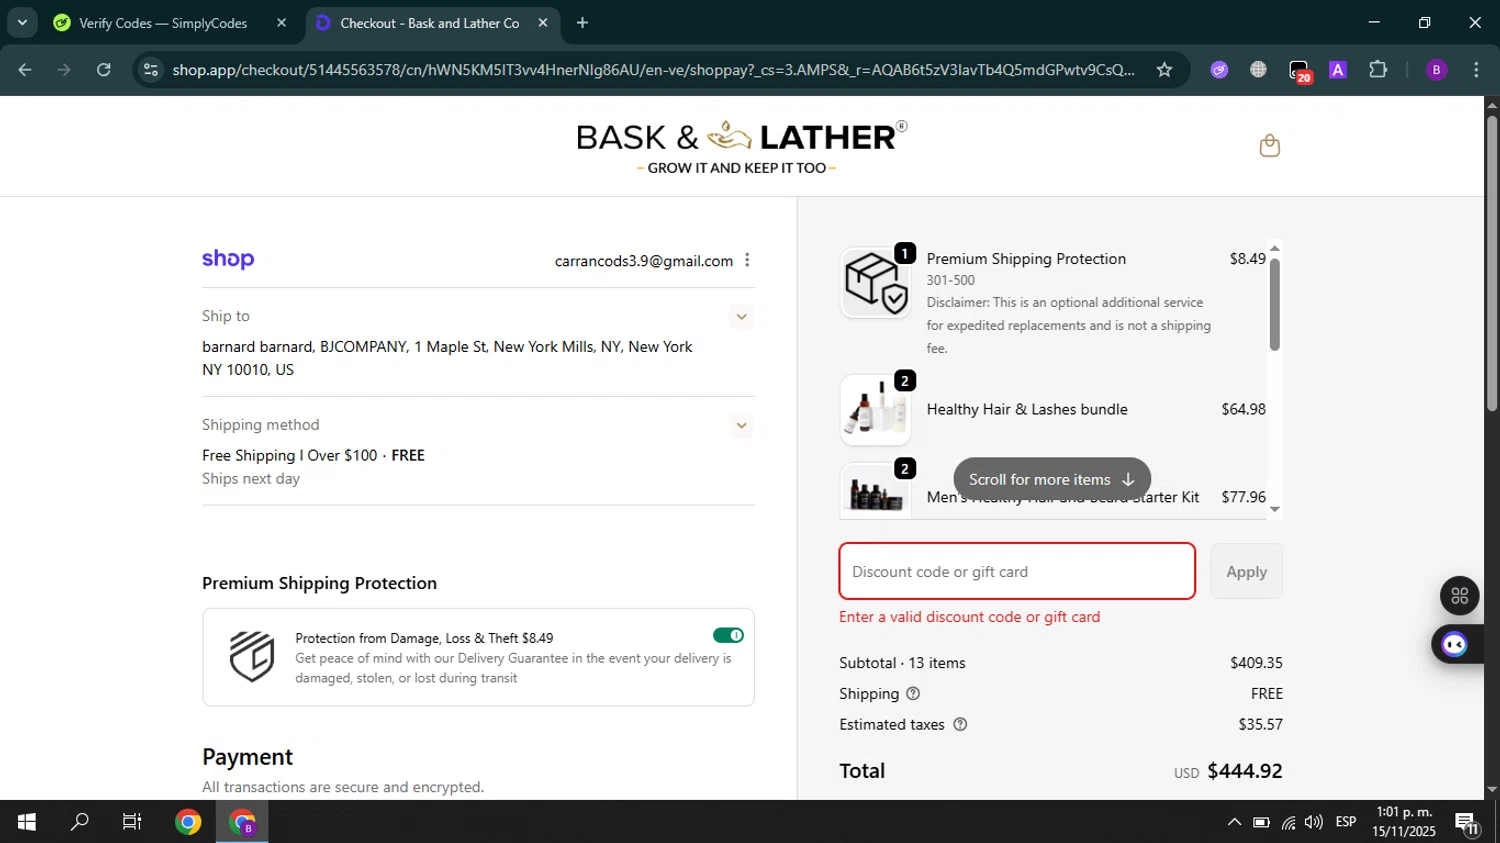Open a new browser tab

(x=582, y=23)
